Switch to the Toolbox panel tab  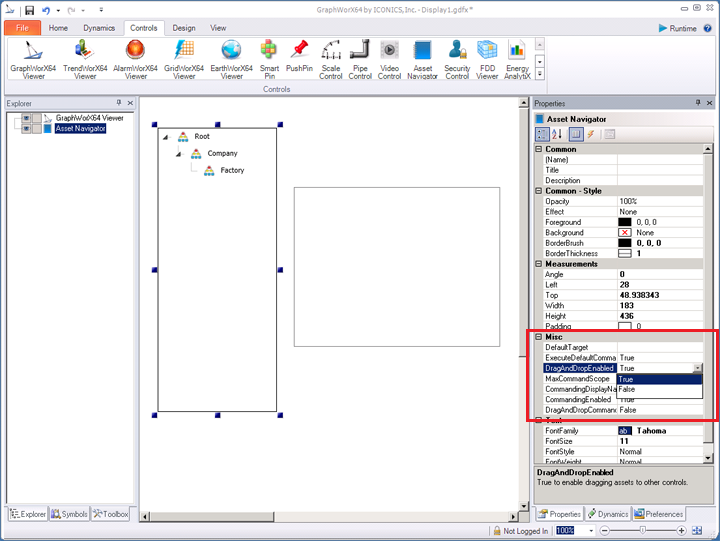(x=111, y=514)
